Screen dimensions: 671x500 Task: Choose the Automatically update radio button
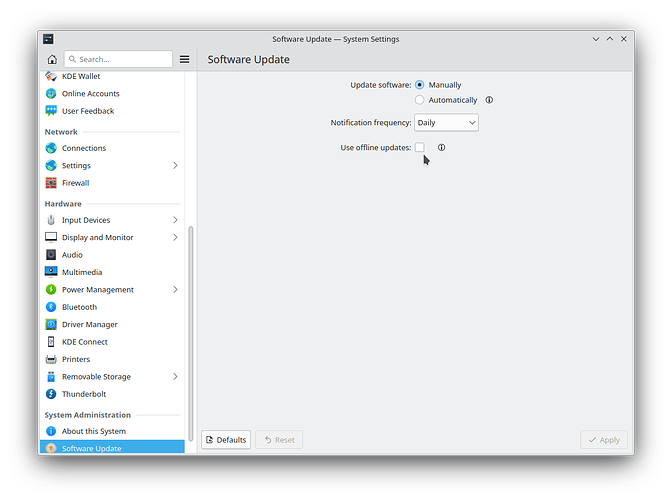coord(420,100)
